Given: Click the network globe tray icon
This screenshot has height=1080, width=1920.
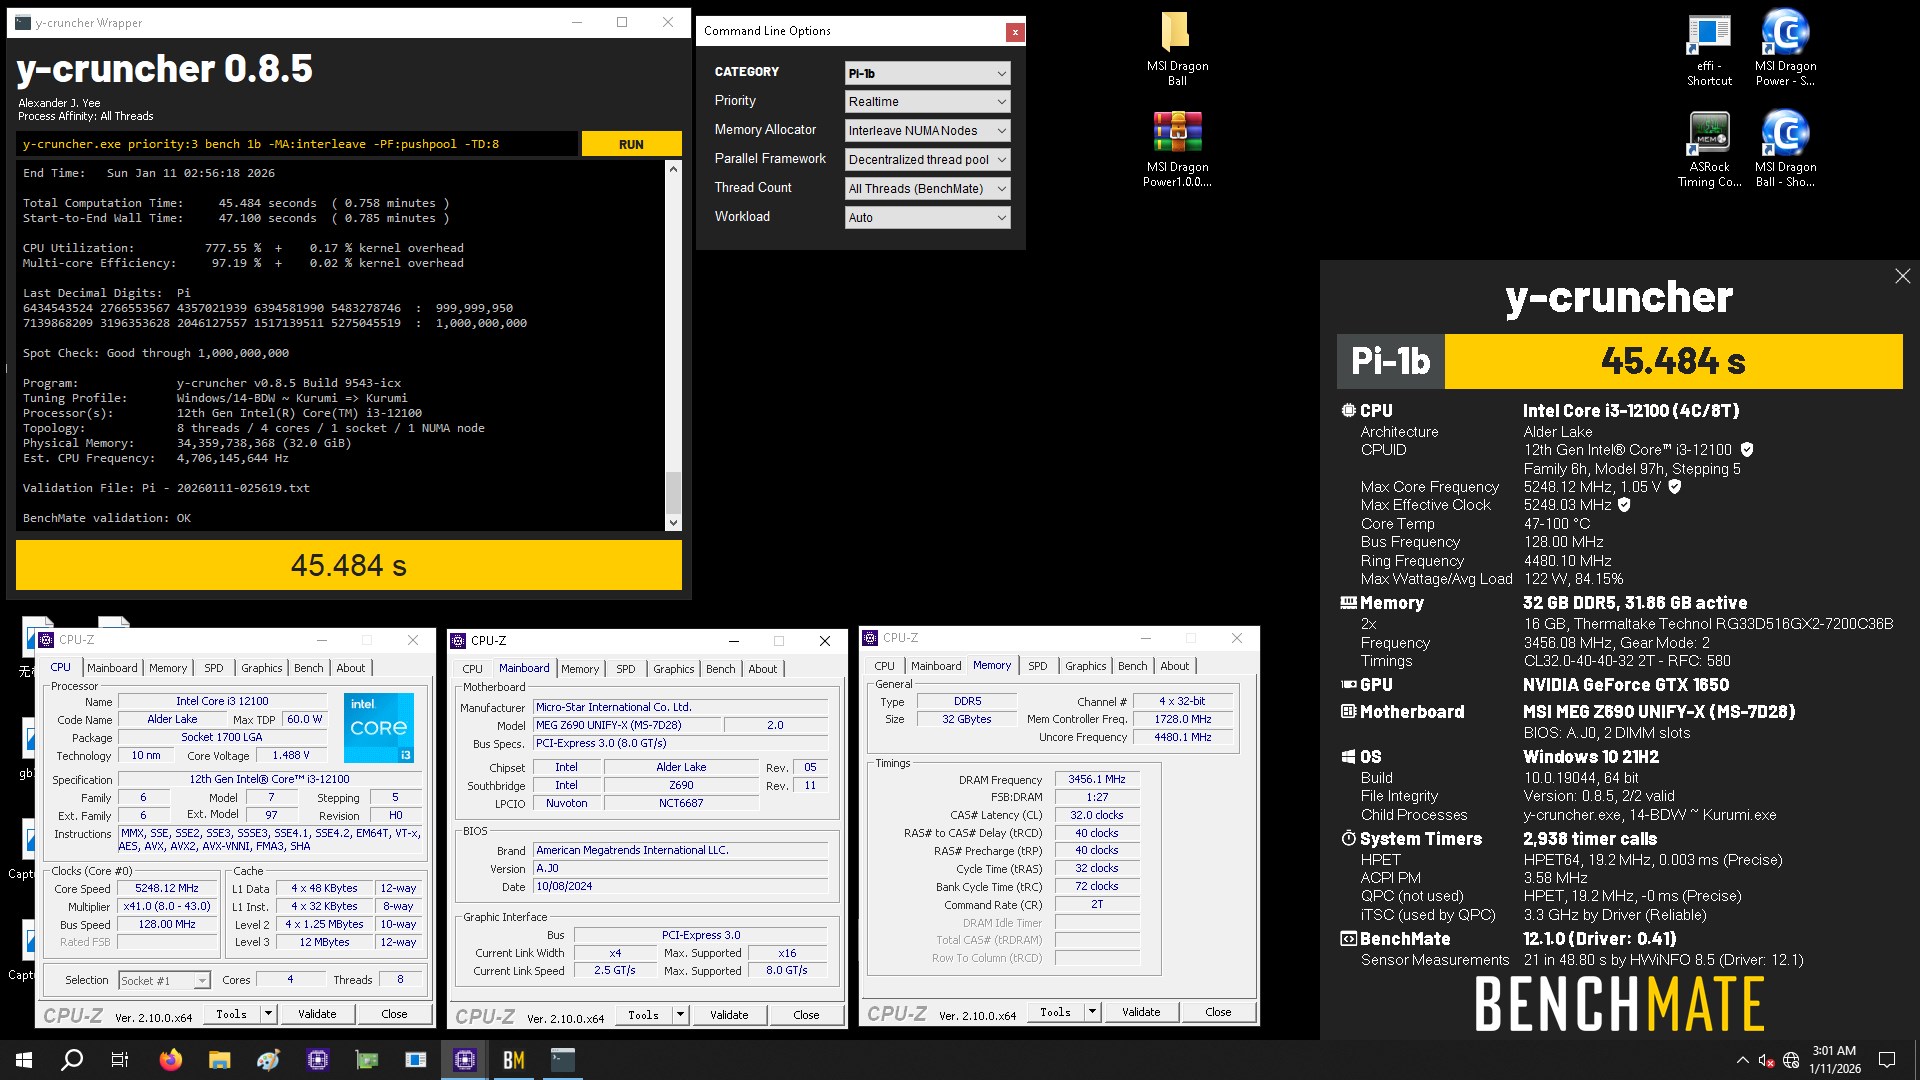Looking at the screenshot, I should (1791, 1060).
